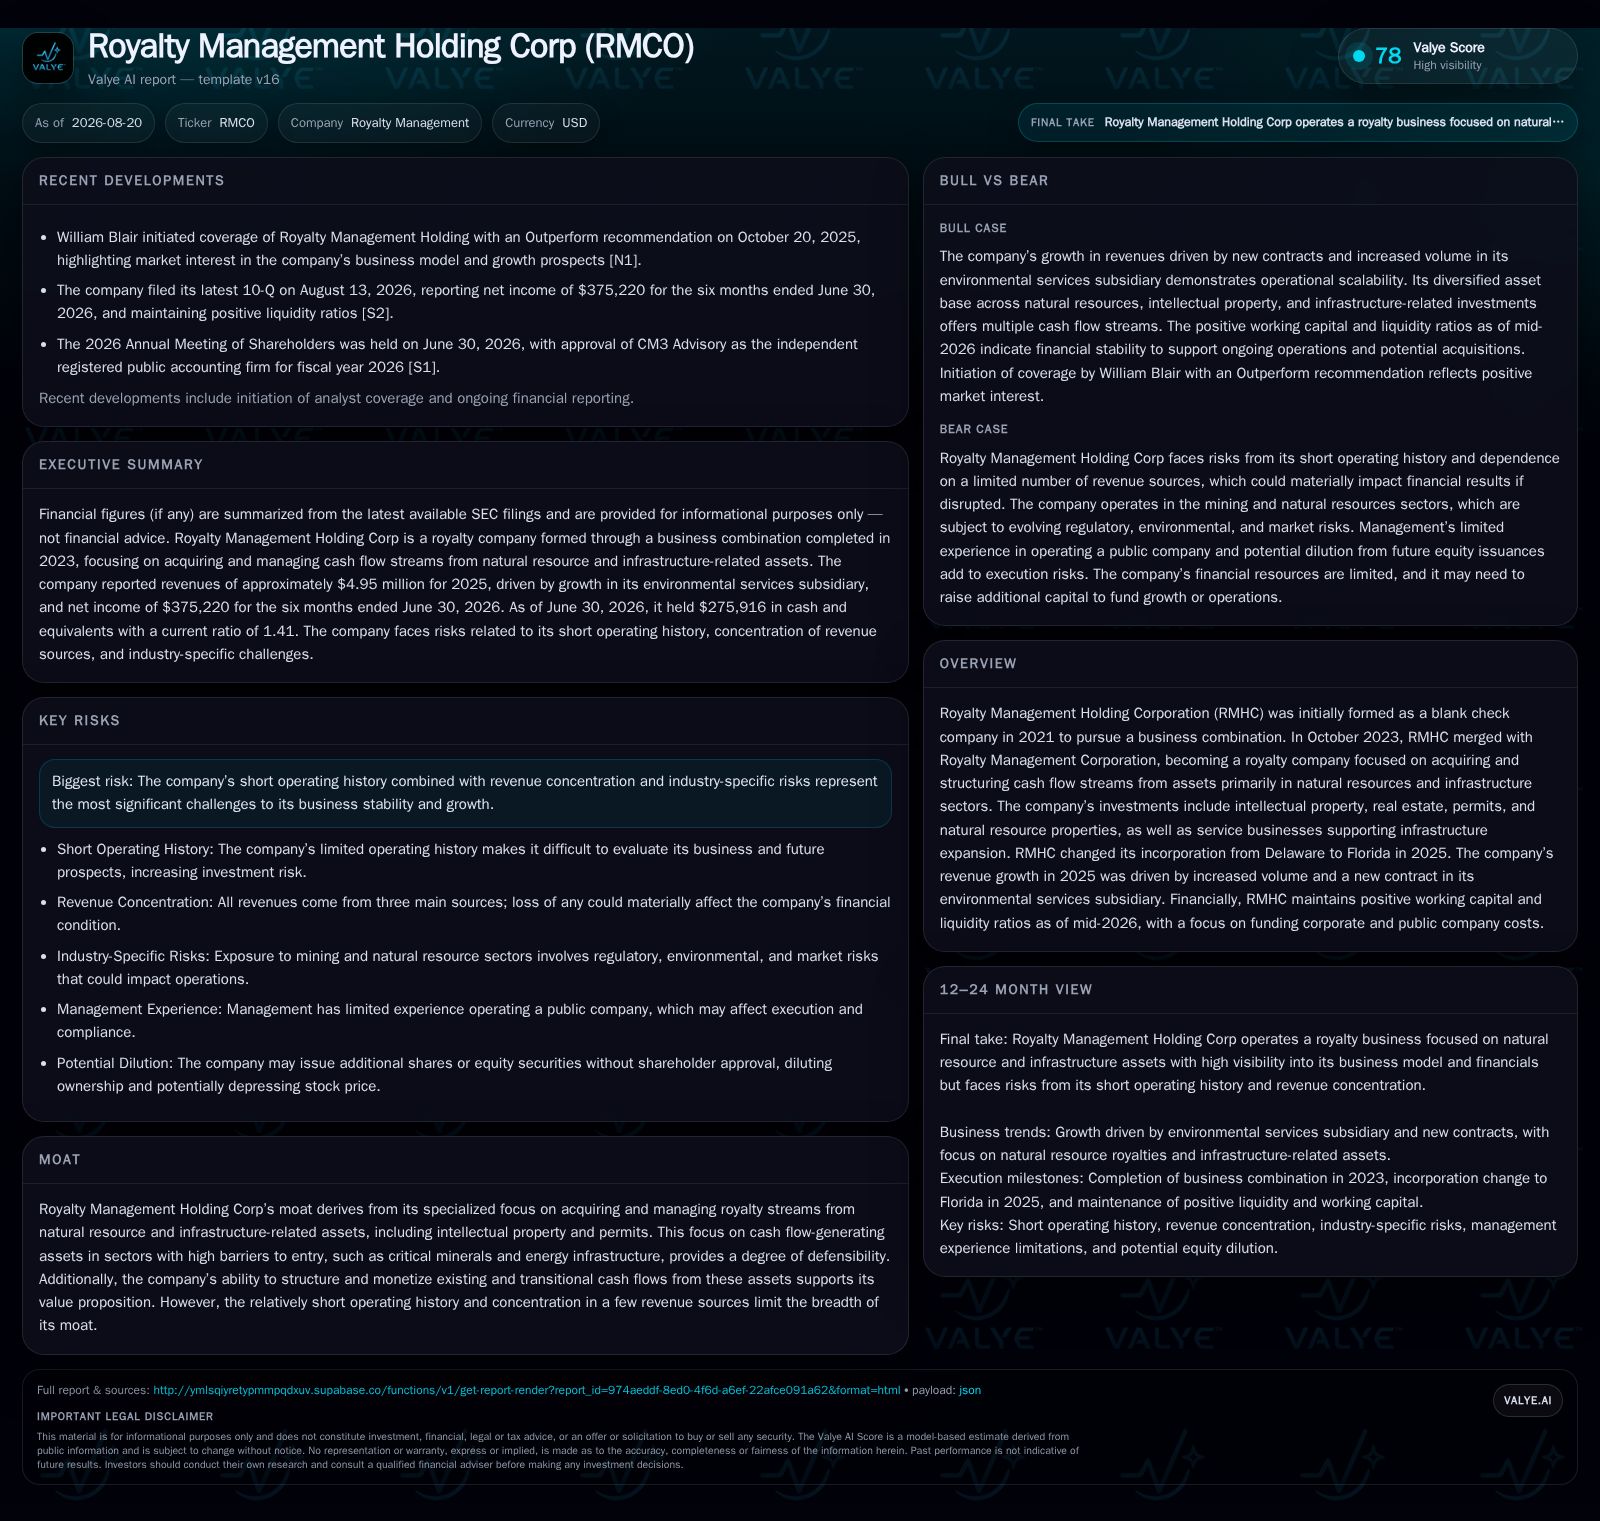Click the 'Recent developments include initiation' summary line
This screenshot has width=1600, height=1521.
coord(336,399)
